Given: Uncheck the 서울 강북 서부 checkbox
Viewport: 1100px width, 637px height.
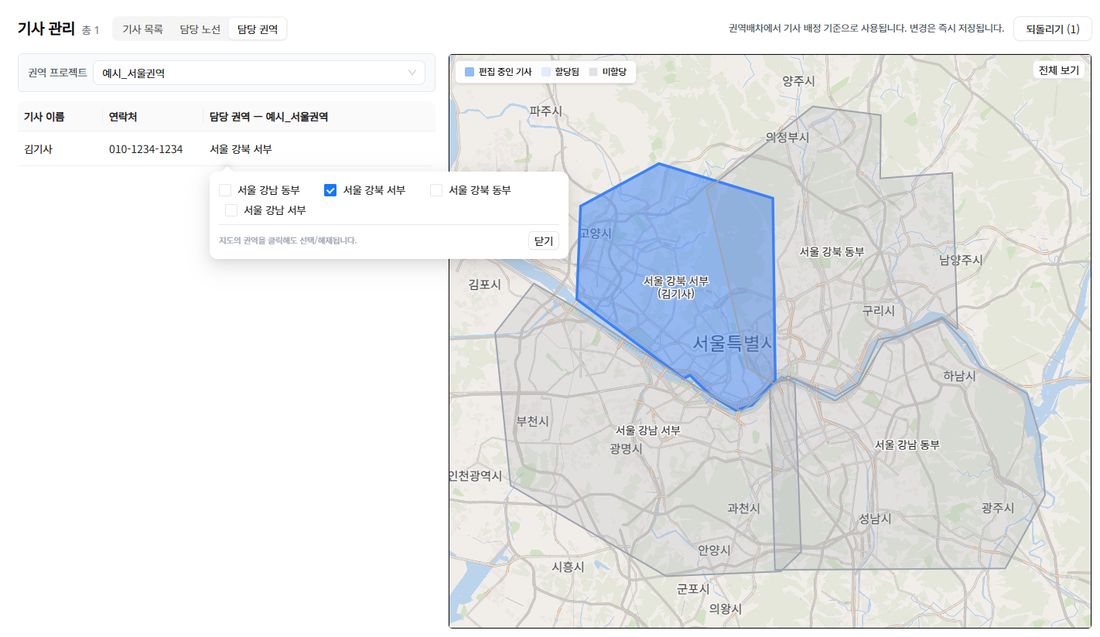Looking at the screenshot, I should [330, 190].
